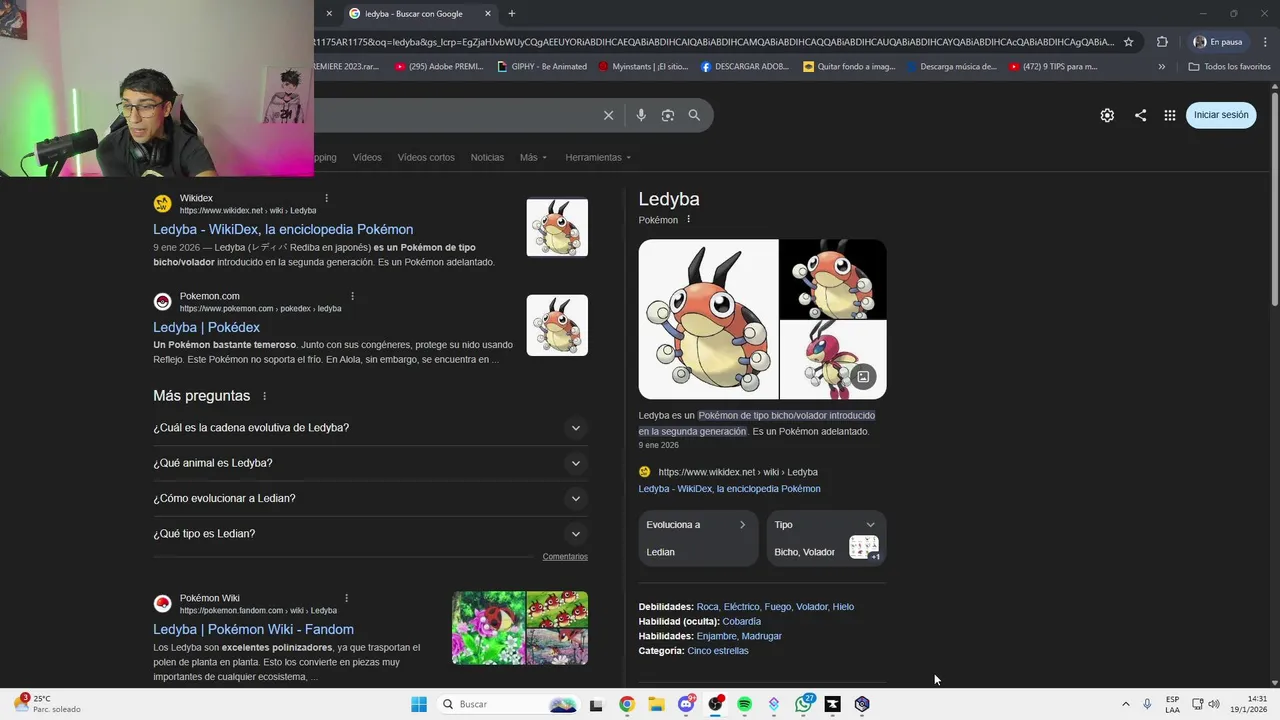Click the Iniciar sesión button
This screenshot has width=1280, height=720.
(1221, 115)
